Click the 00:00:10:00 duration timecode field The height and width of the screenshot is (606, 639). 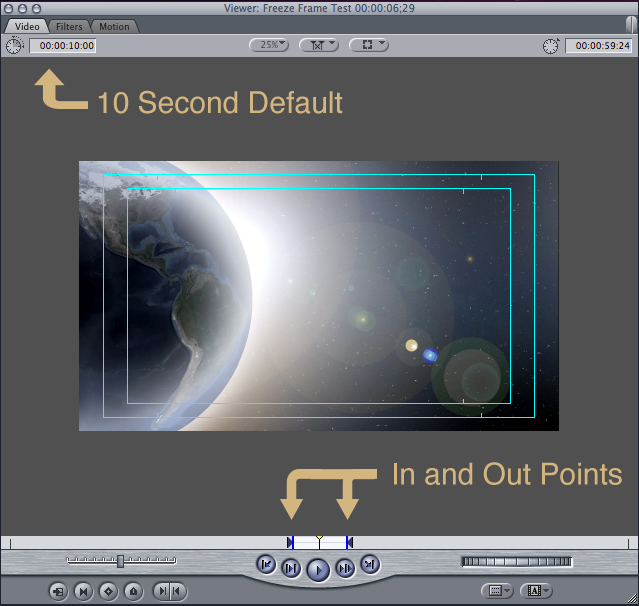pos(63,46)
